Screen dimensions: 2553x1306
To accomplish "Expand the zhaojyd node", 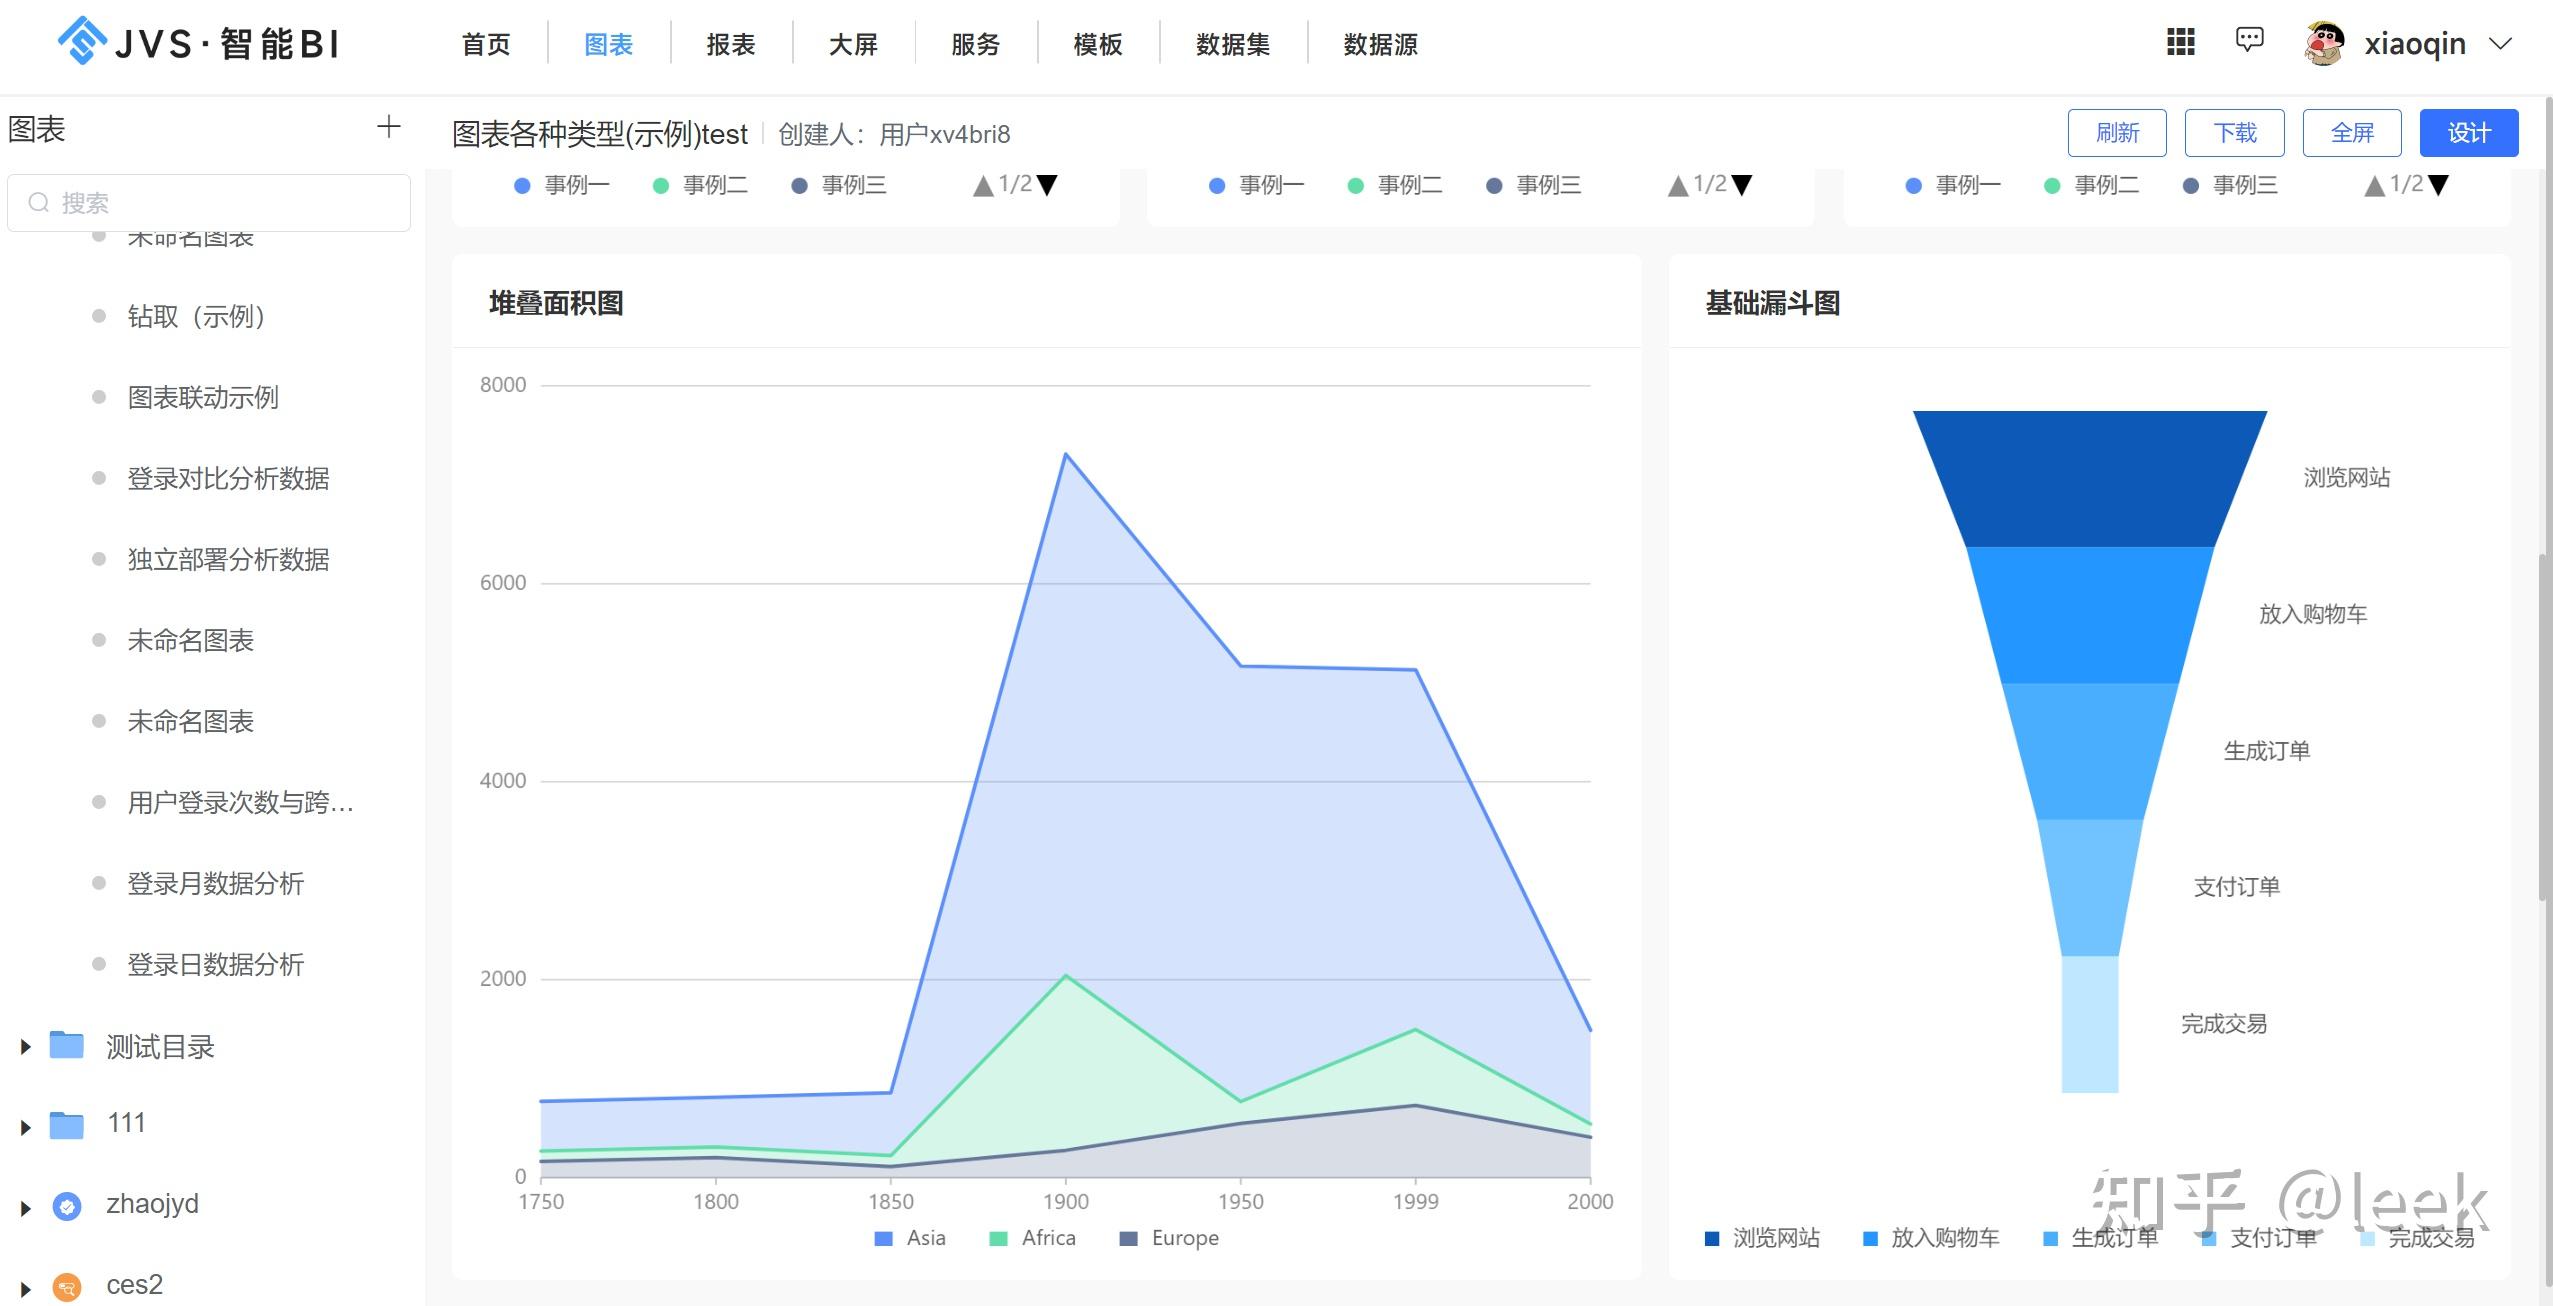I will (x=26, y=1209).
